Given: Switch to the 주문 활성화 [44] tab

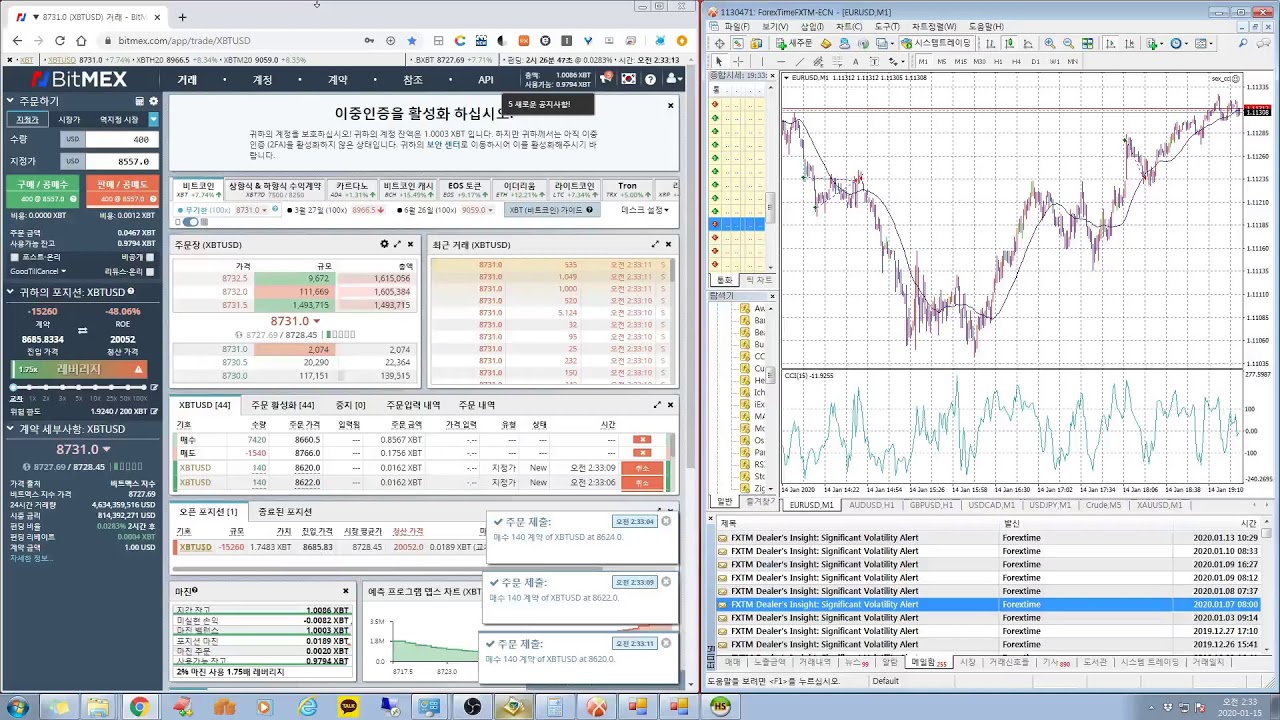Looking at the screenshot, I should (282, 405).
